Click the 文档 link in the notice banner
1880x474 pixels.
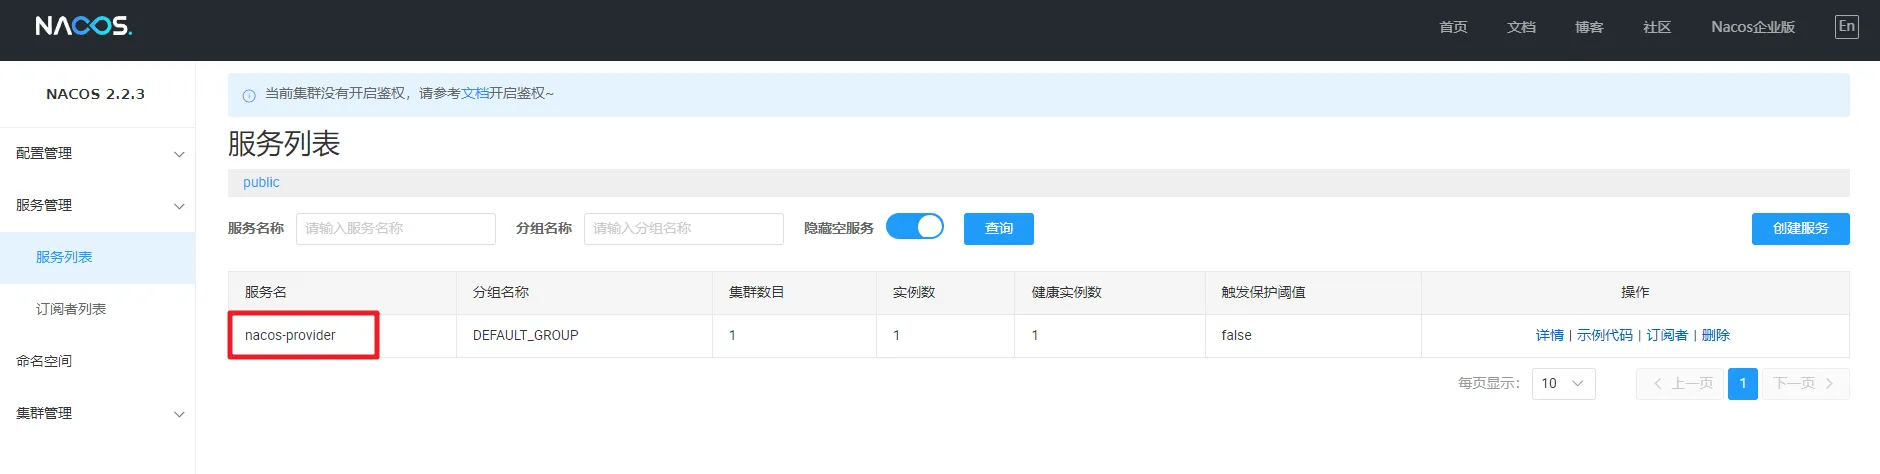(x=474, y=93)
